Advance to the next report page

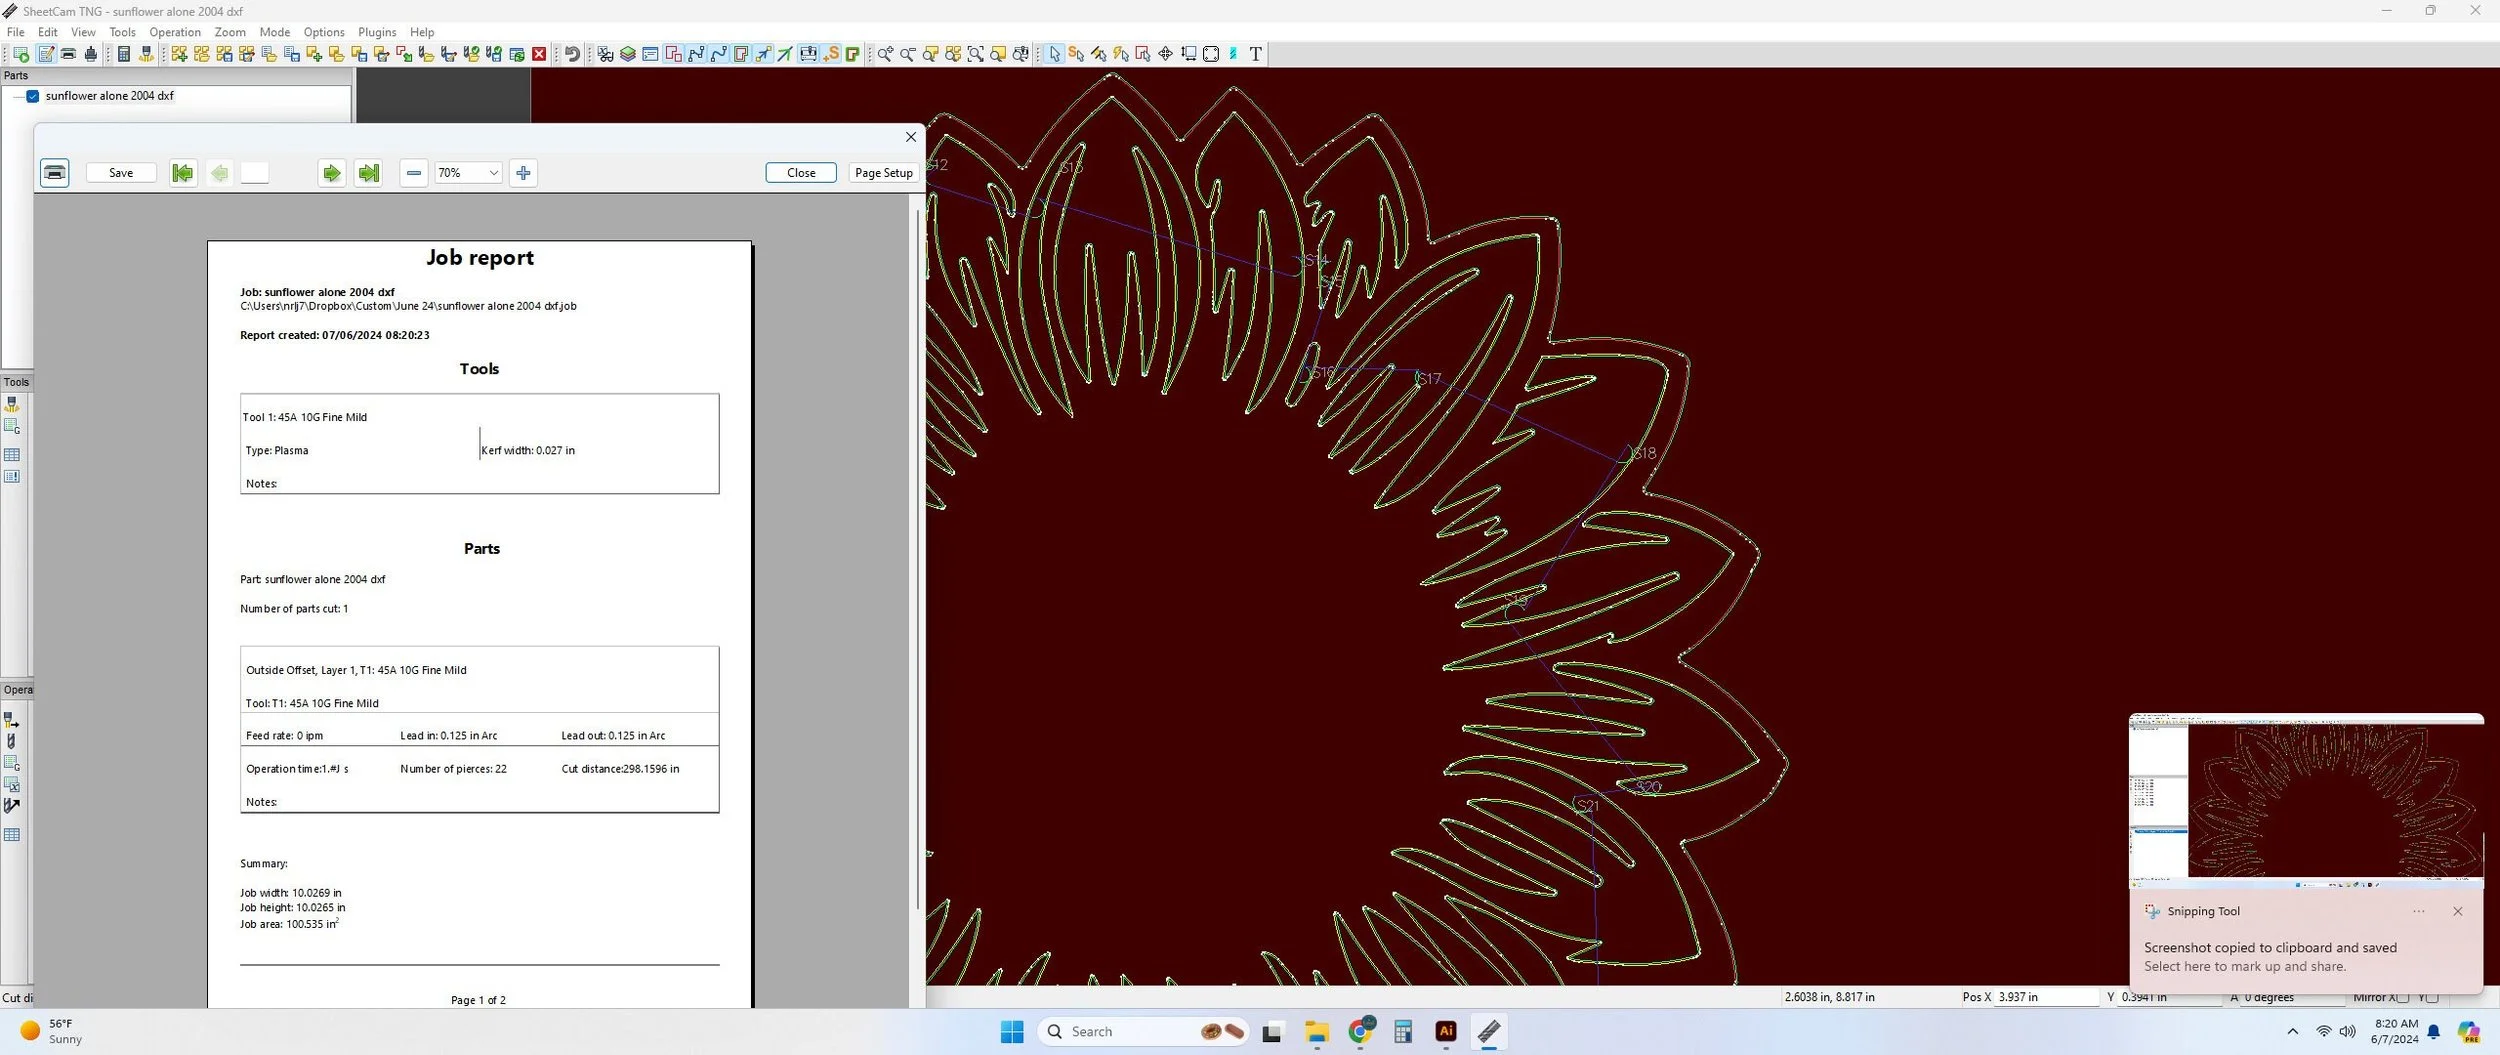click(x=331, y=173)
